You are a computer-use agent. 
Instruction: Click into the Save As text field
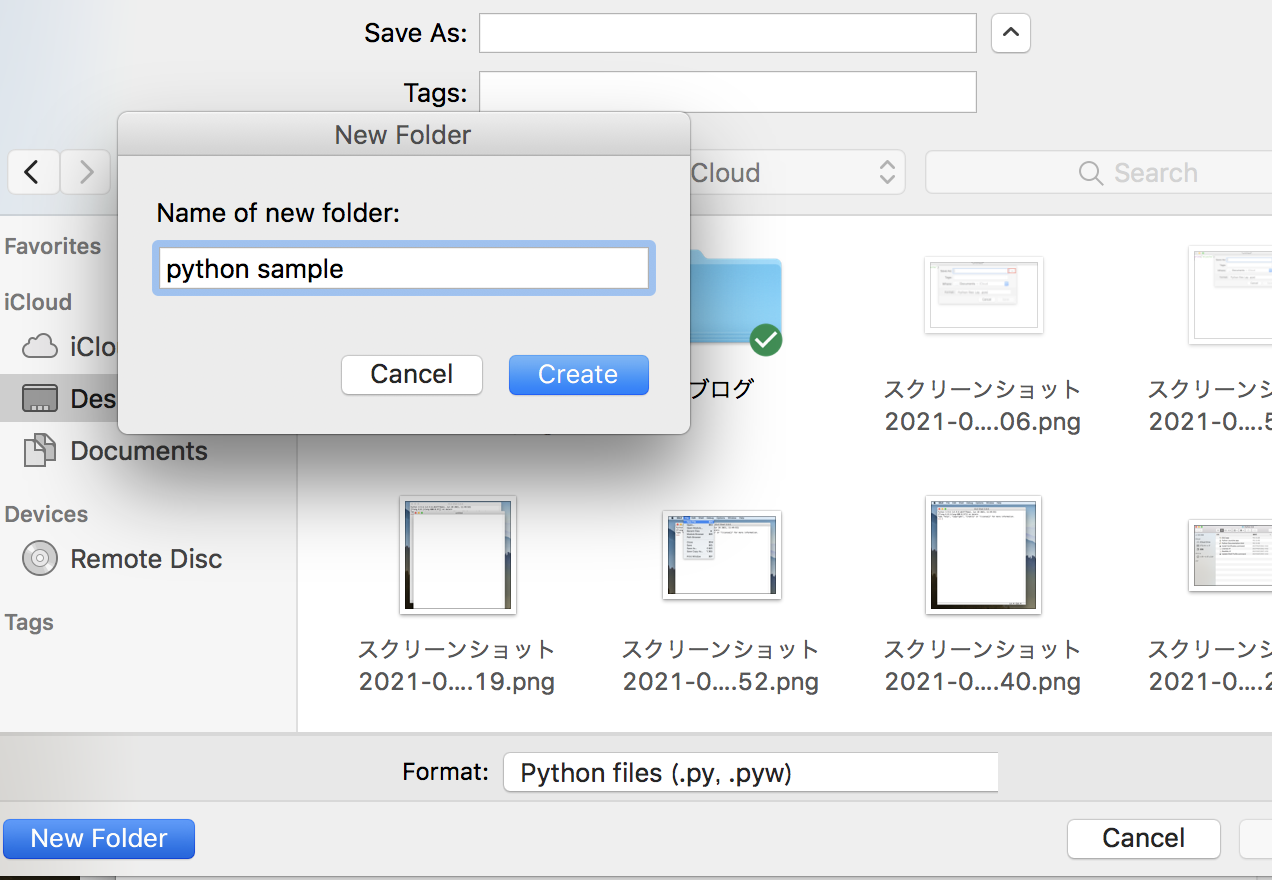(727, 33)
